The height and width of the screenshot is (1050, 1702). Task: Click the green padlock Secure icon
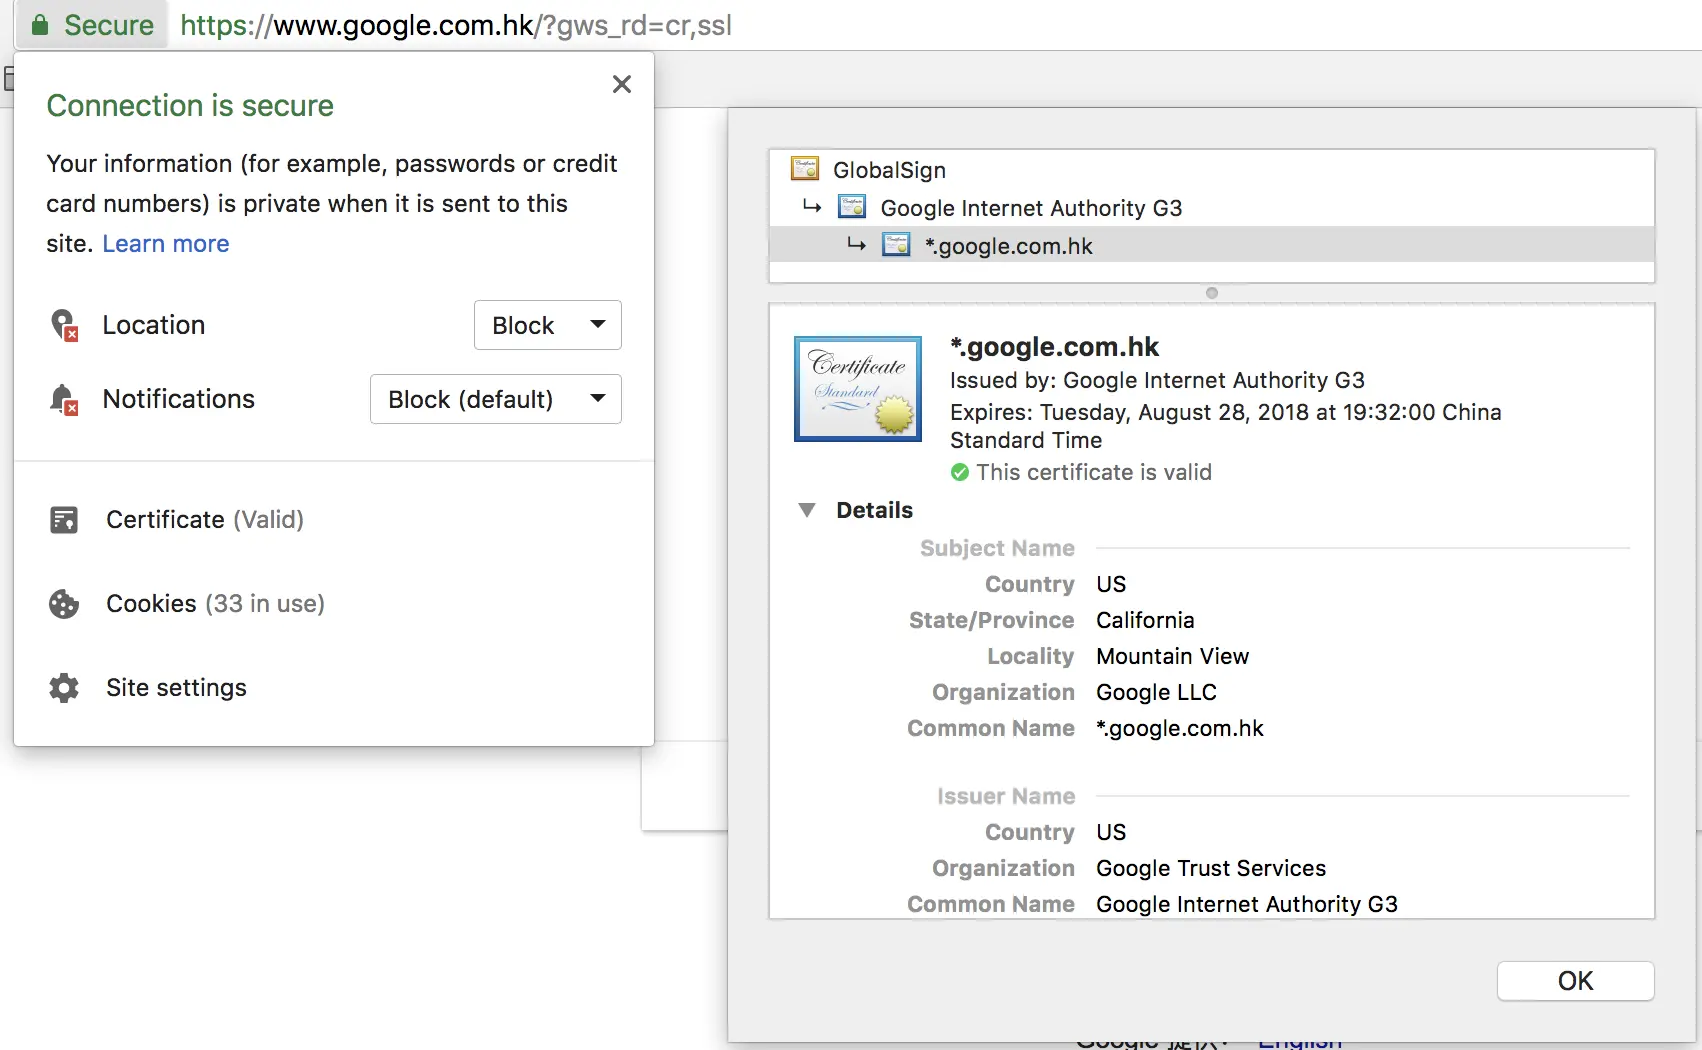(x=40, y=25)
